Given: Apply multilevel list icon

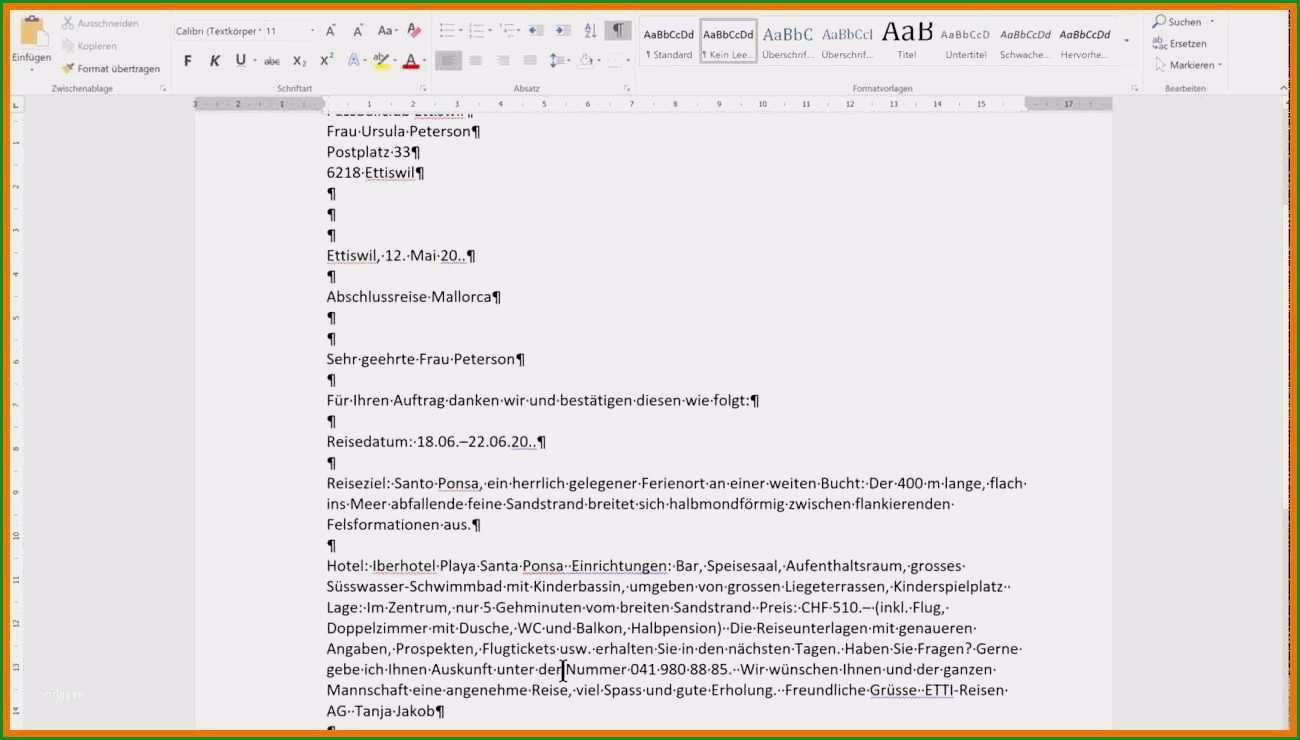Looking at the screenshot, I should (x=506, y=31).
